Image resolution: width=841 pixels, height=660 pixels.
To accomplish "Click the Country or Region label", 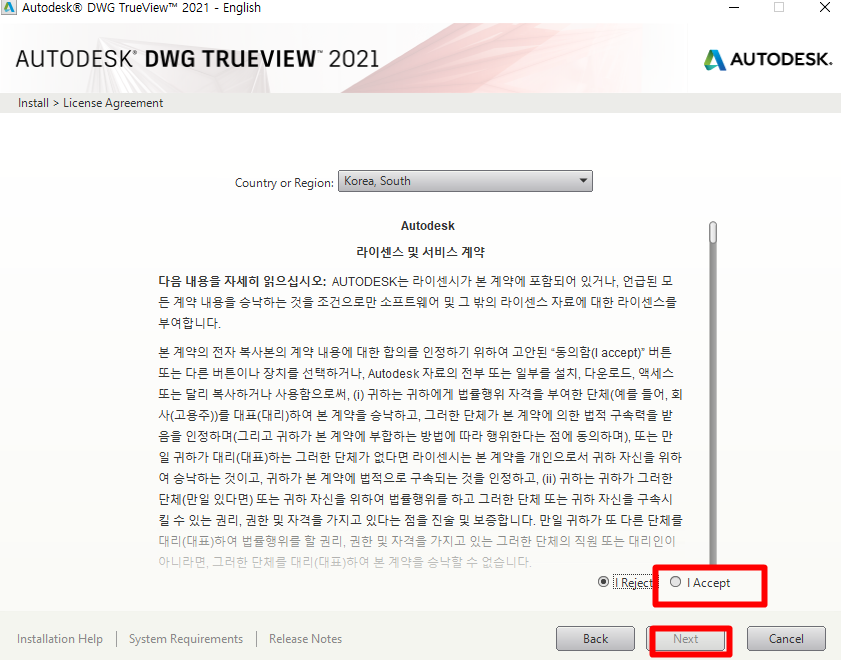I will pos(284,183).
